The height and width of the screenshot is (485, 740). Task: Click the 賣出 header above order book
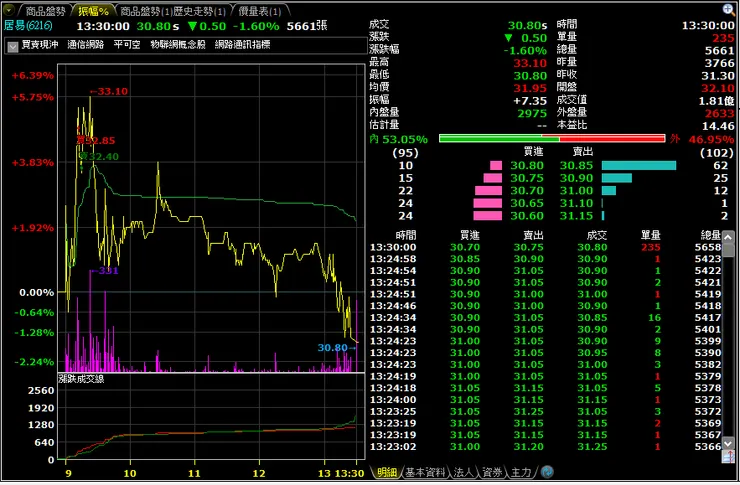click(x=582, y=152)
